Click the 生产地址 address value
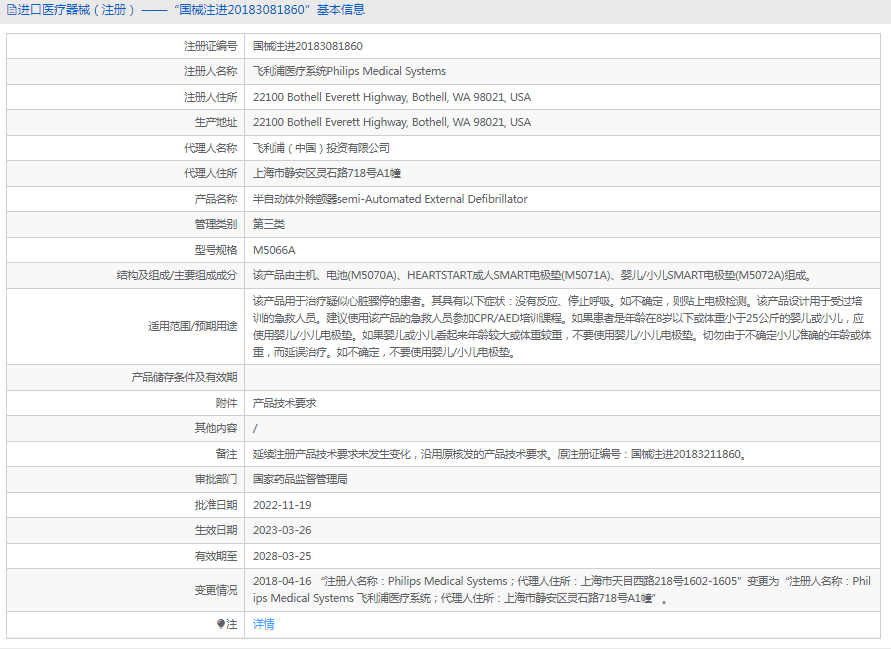The width and height of the screenshot is (891, 649). pos(392,122)
